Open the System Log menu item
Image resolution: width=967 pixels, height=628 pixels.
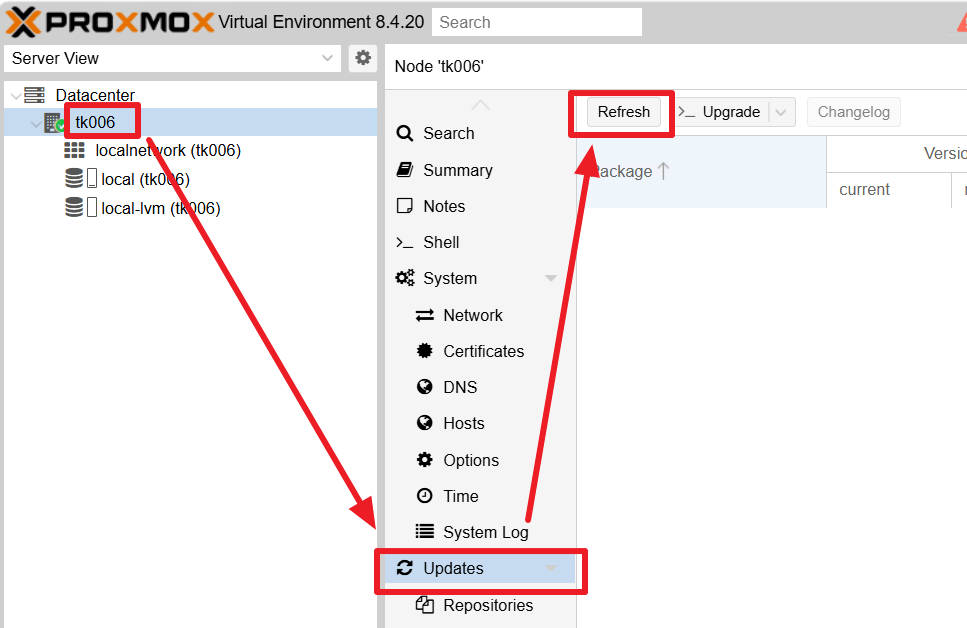click(x=480, y=532)
